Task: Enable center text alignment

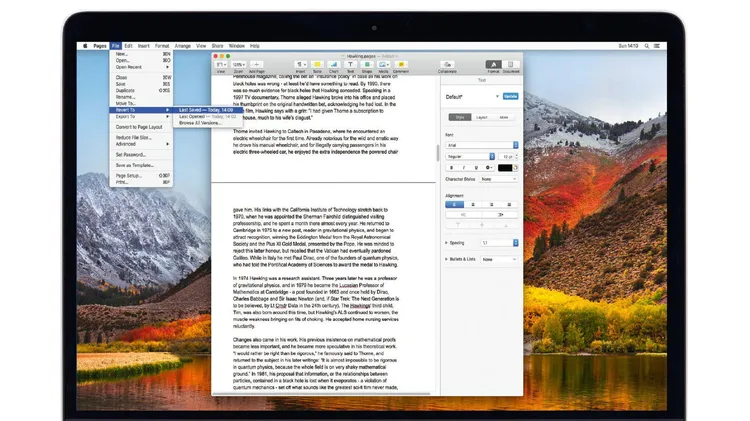Action: 472,203
